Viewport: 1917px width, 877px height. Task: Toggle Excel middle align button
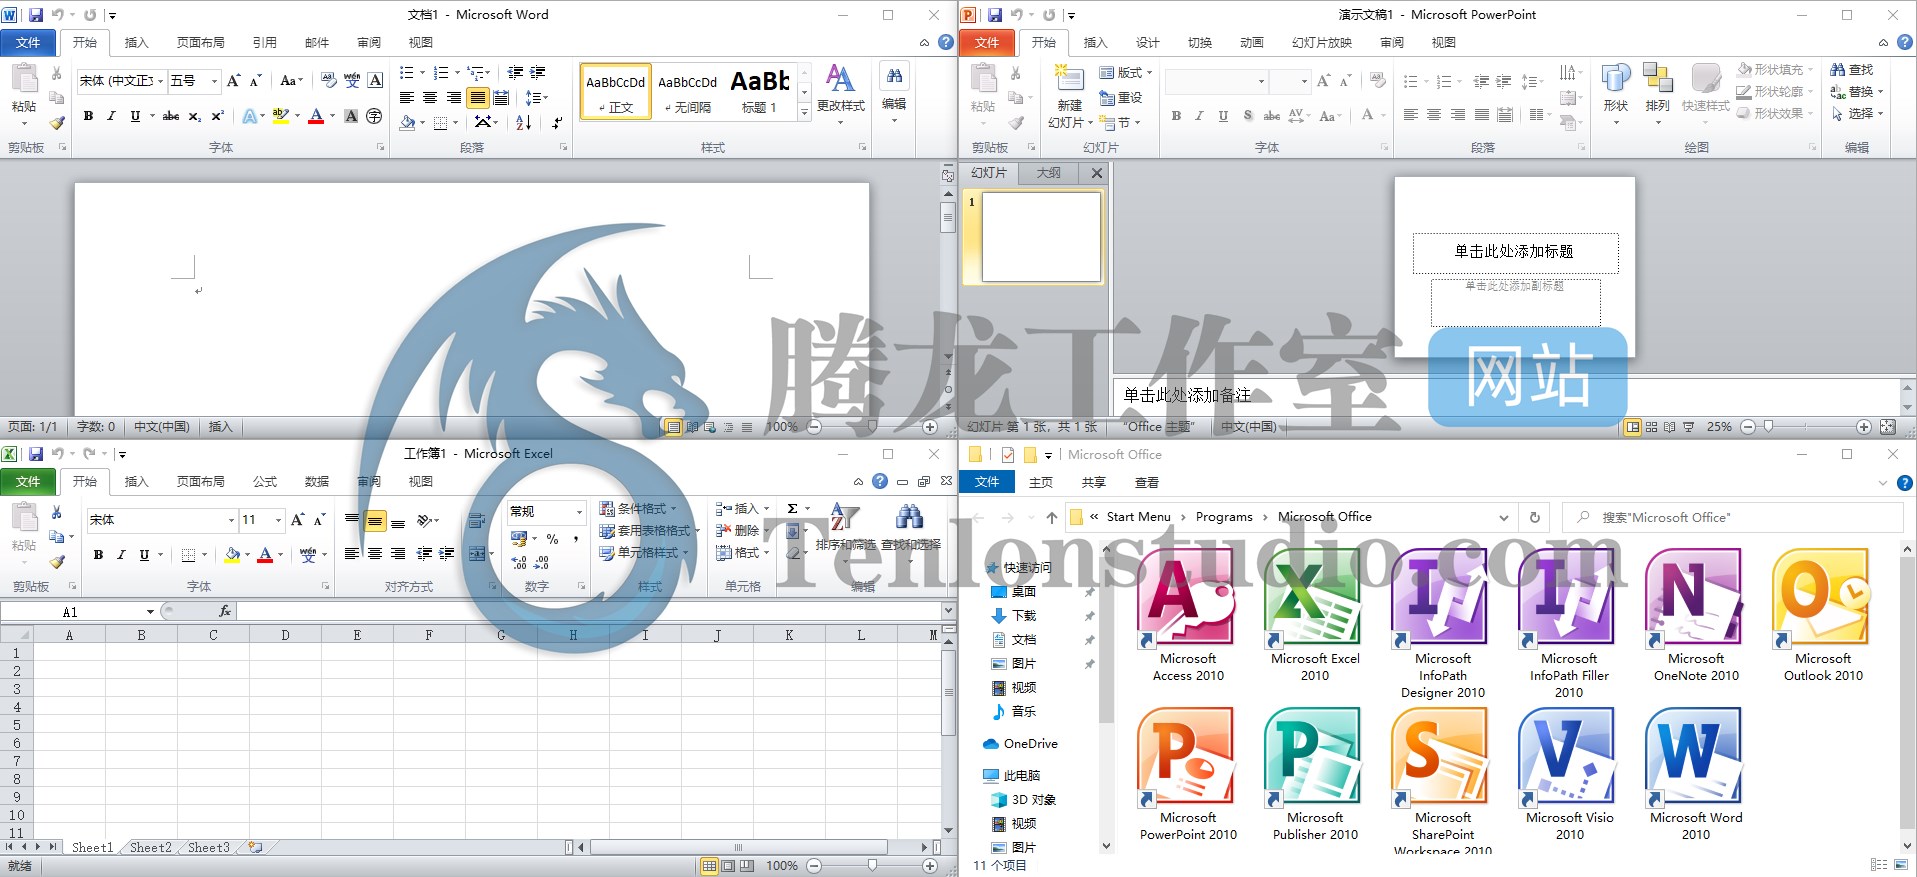pyautogui.click(x=375, y=521)
